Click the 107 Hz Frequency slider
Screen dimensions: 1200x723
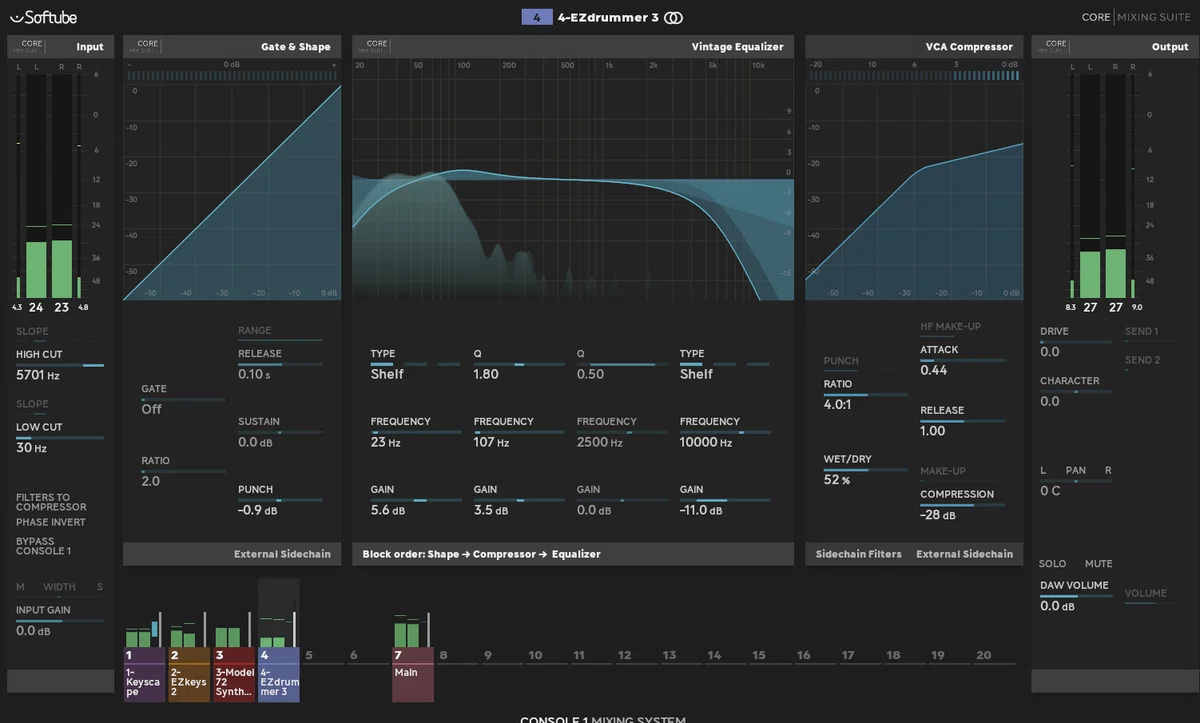[519, 432]
